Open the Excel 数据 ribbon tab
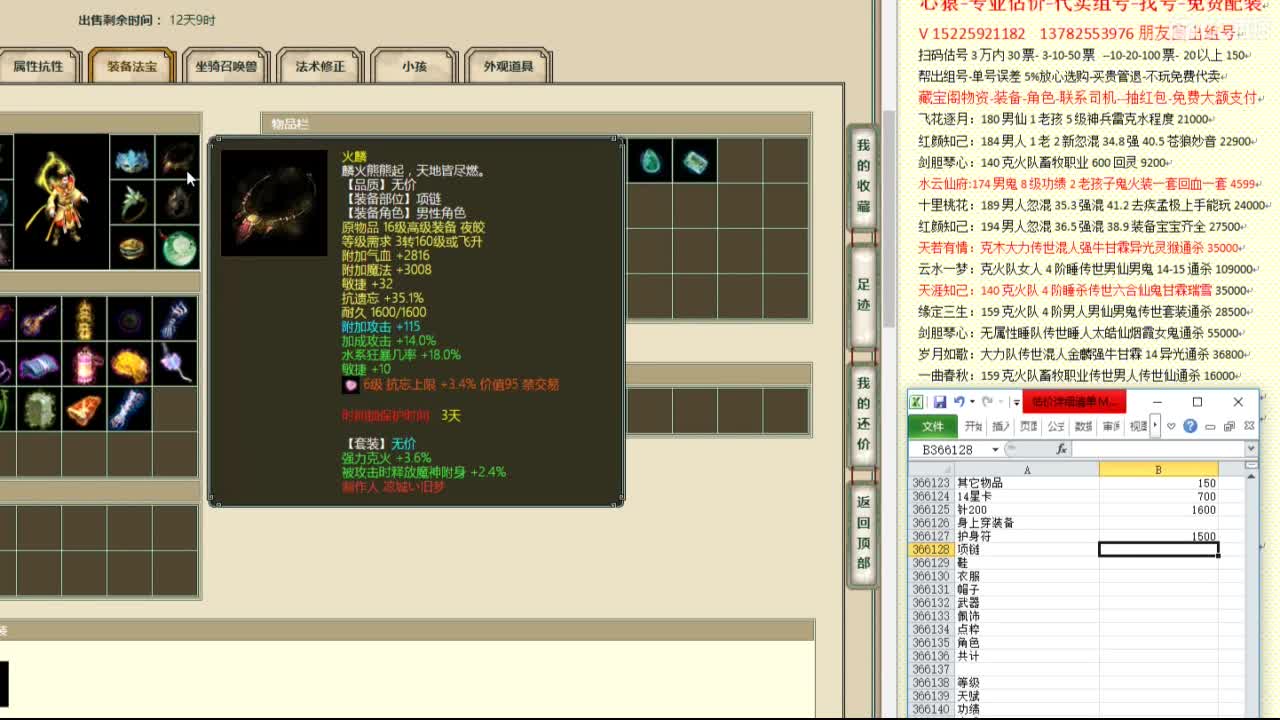Image resolution: width=1280 pixels, height=720 pixels. click(1083, 426)
